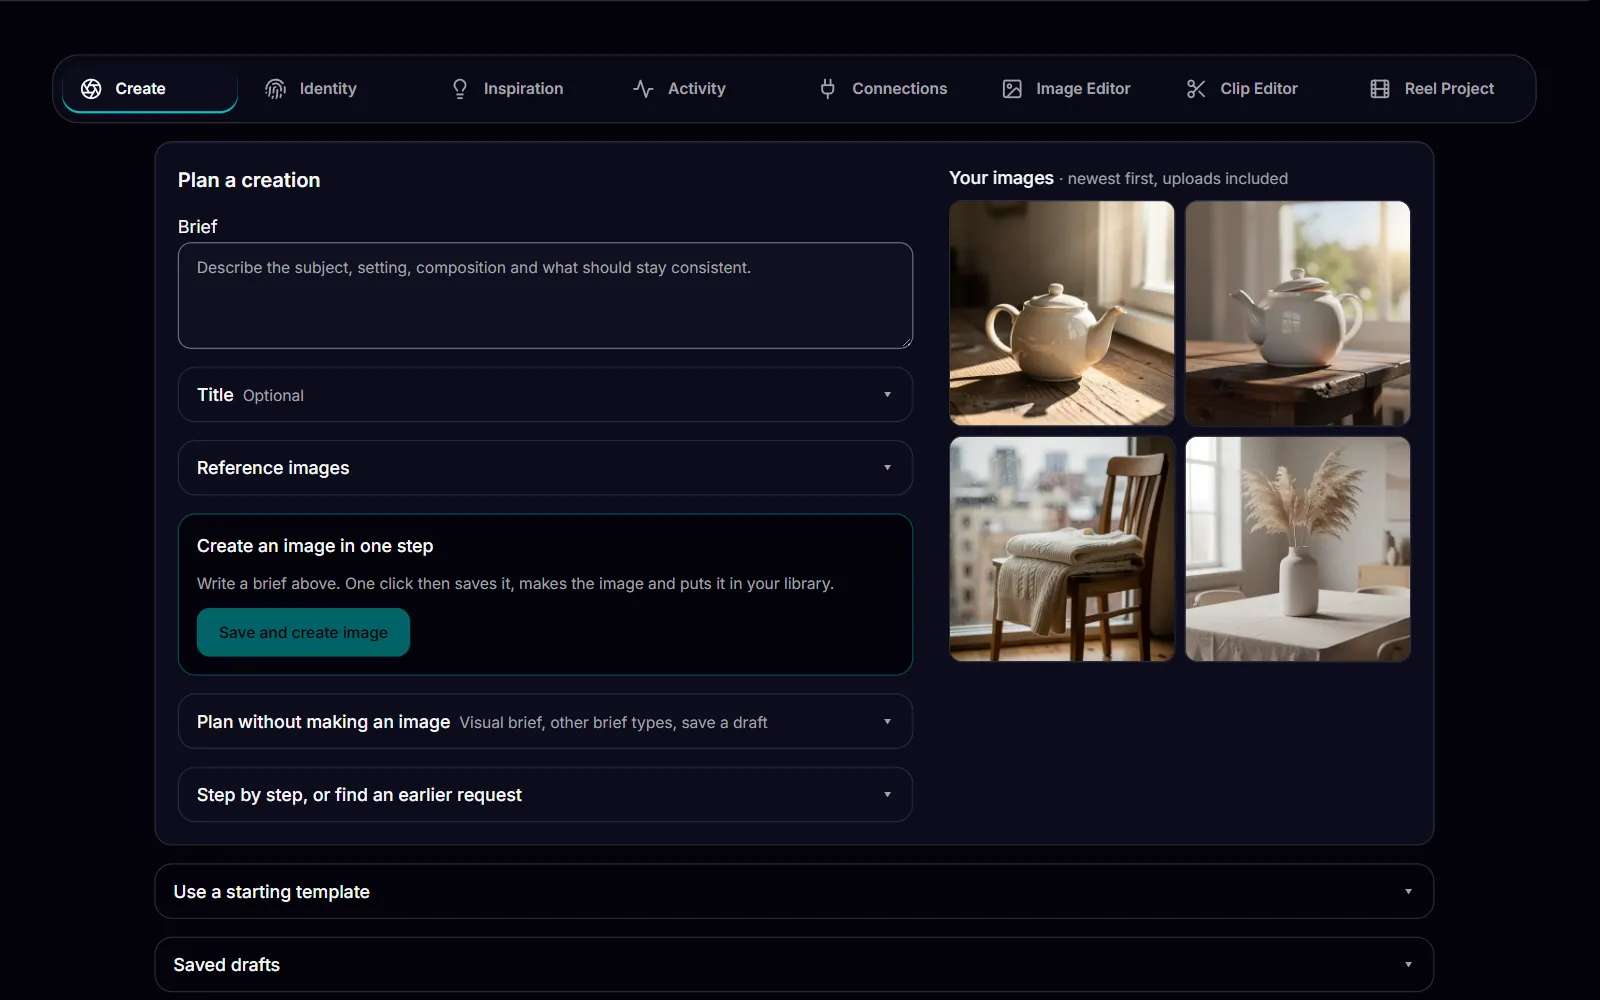Click the Connections plug icon
Screen dimensions: 1600x1000
pos(828,89)
